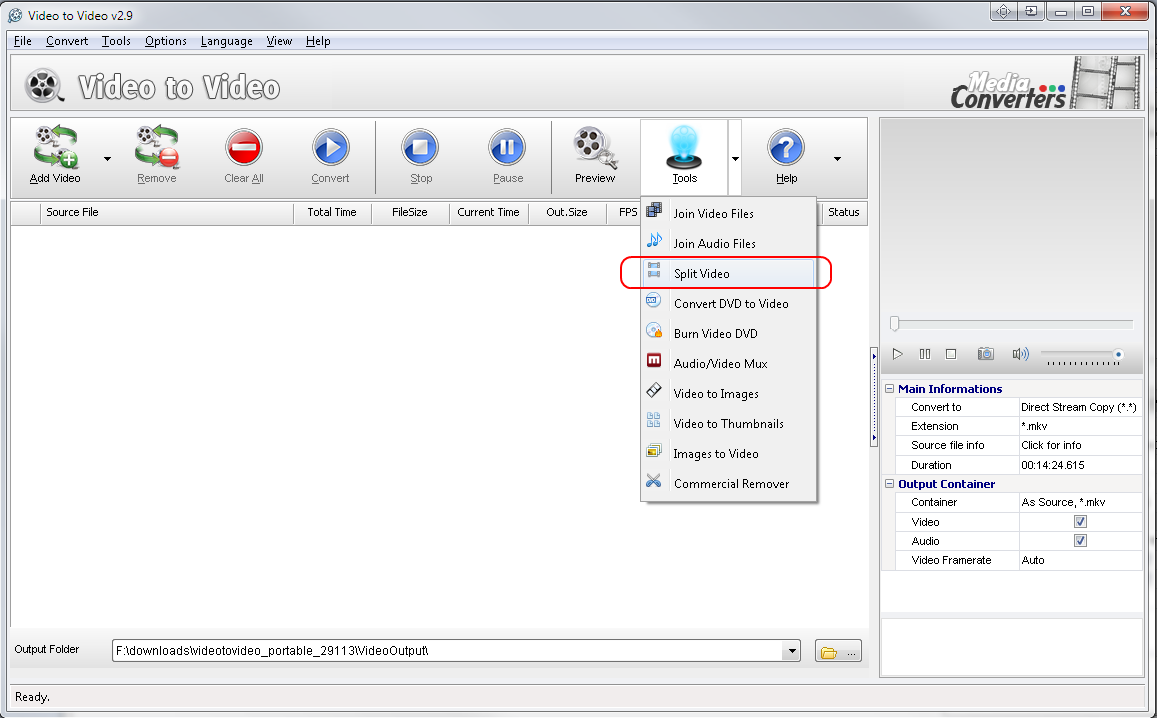Screen dimensions: 1157x718
Task: Click the Auto Video Framerate value
Action: click(1033, 560)
